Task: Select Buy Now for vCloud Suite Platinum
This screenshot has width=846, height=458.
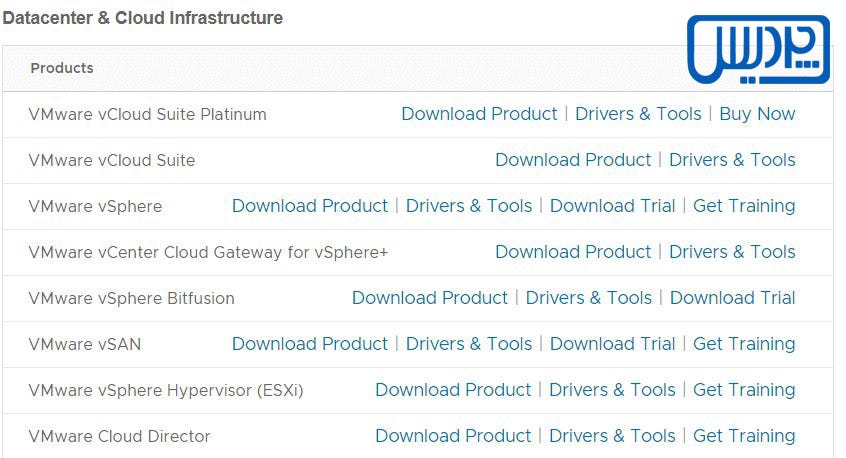Action: click(x=757, y=114)
